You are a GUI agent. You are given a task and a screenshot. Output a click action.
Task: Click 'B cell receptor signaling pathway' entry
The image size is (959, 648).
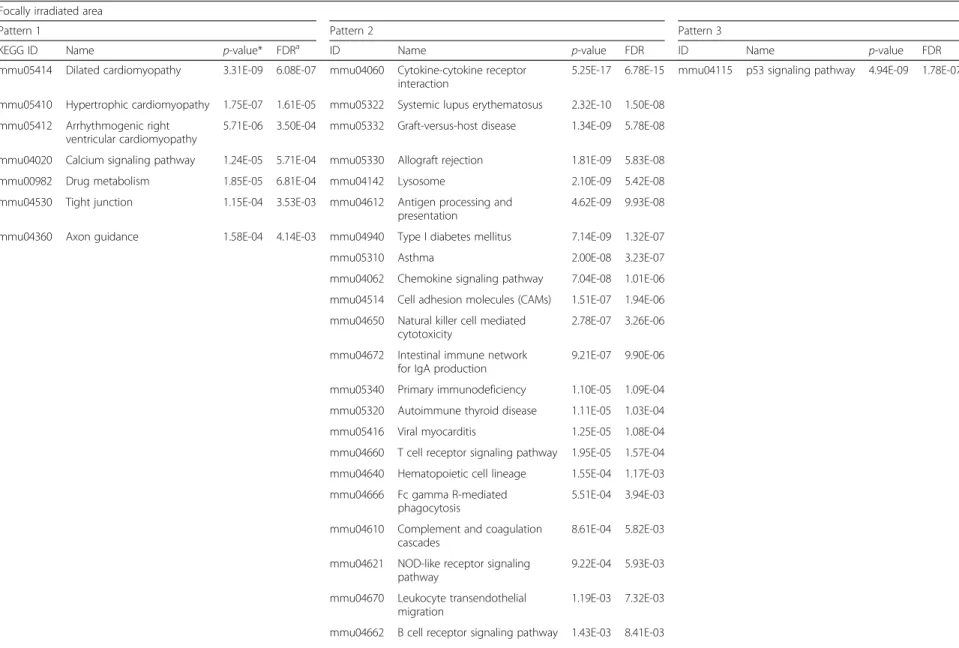(x=478, y=633)
